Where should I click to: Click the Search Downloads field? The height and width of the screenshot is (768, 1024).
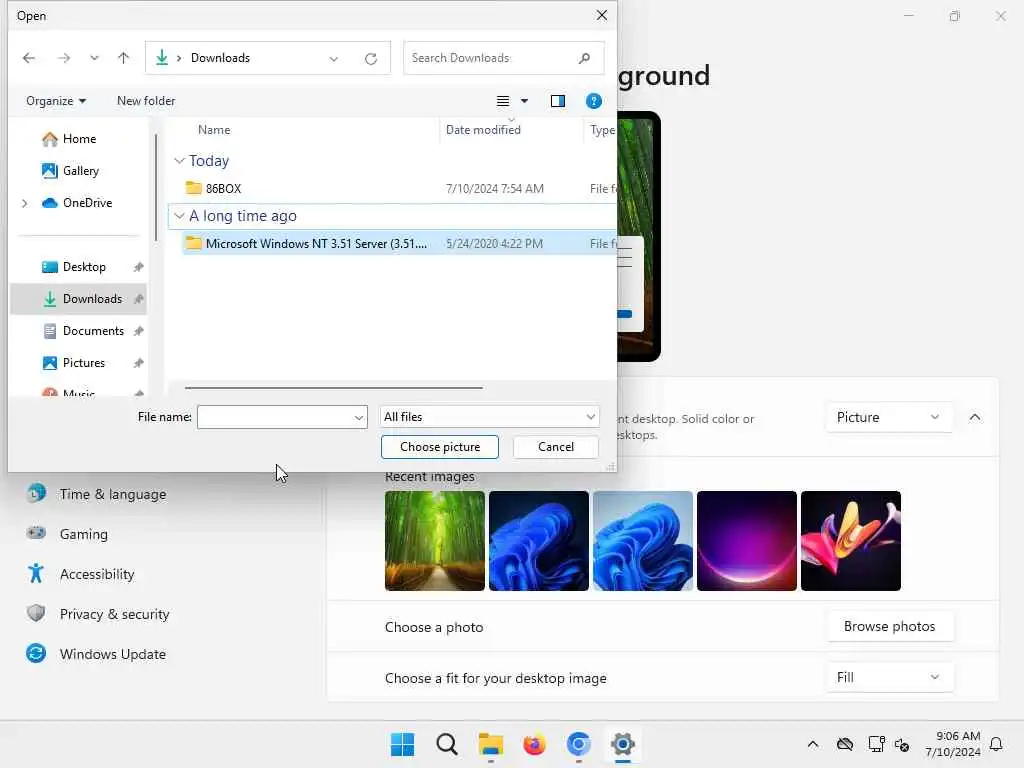tap(504, 58)
